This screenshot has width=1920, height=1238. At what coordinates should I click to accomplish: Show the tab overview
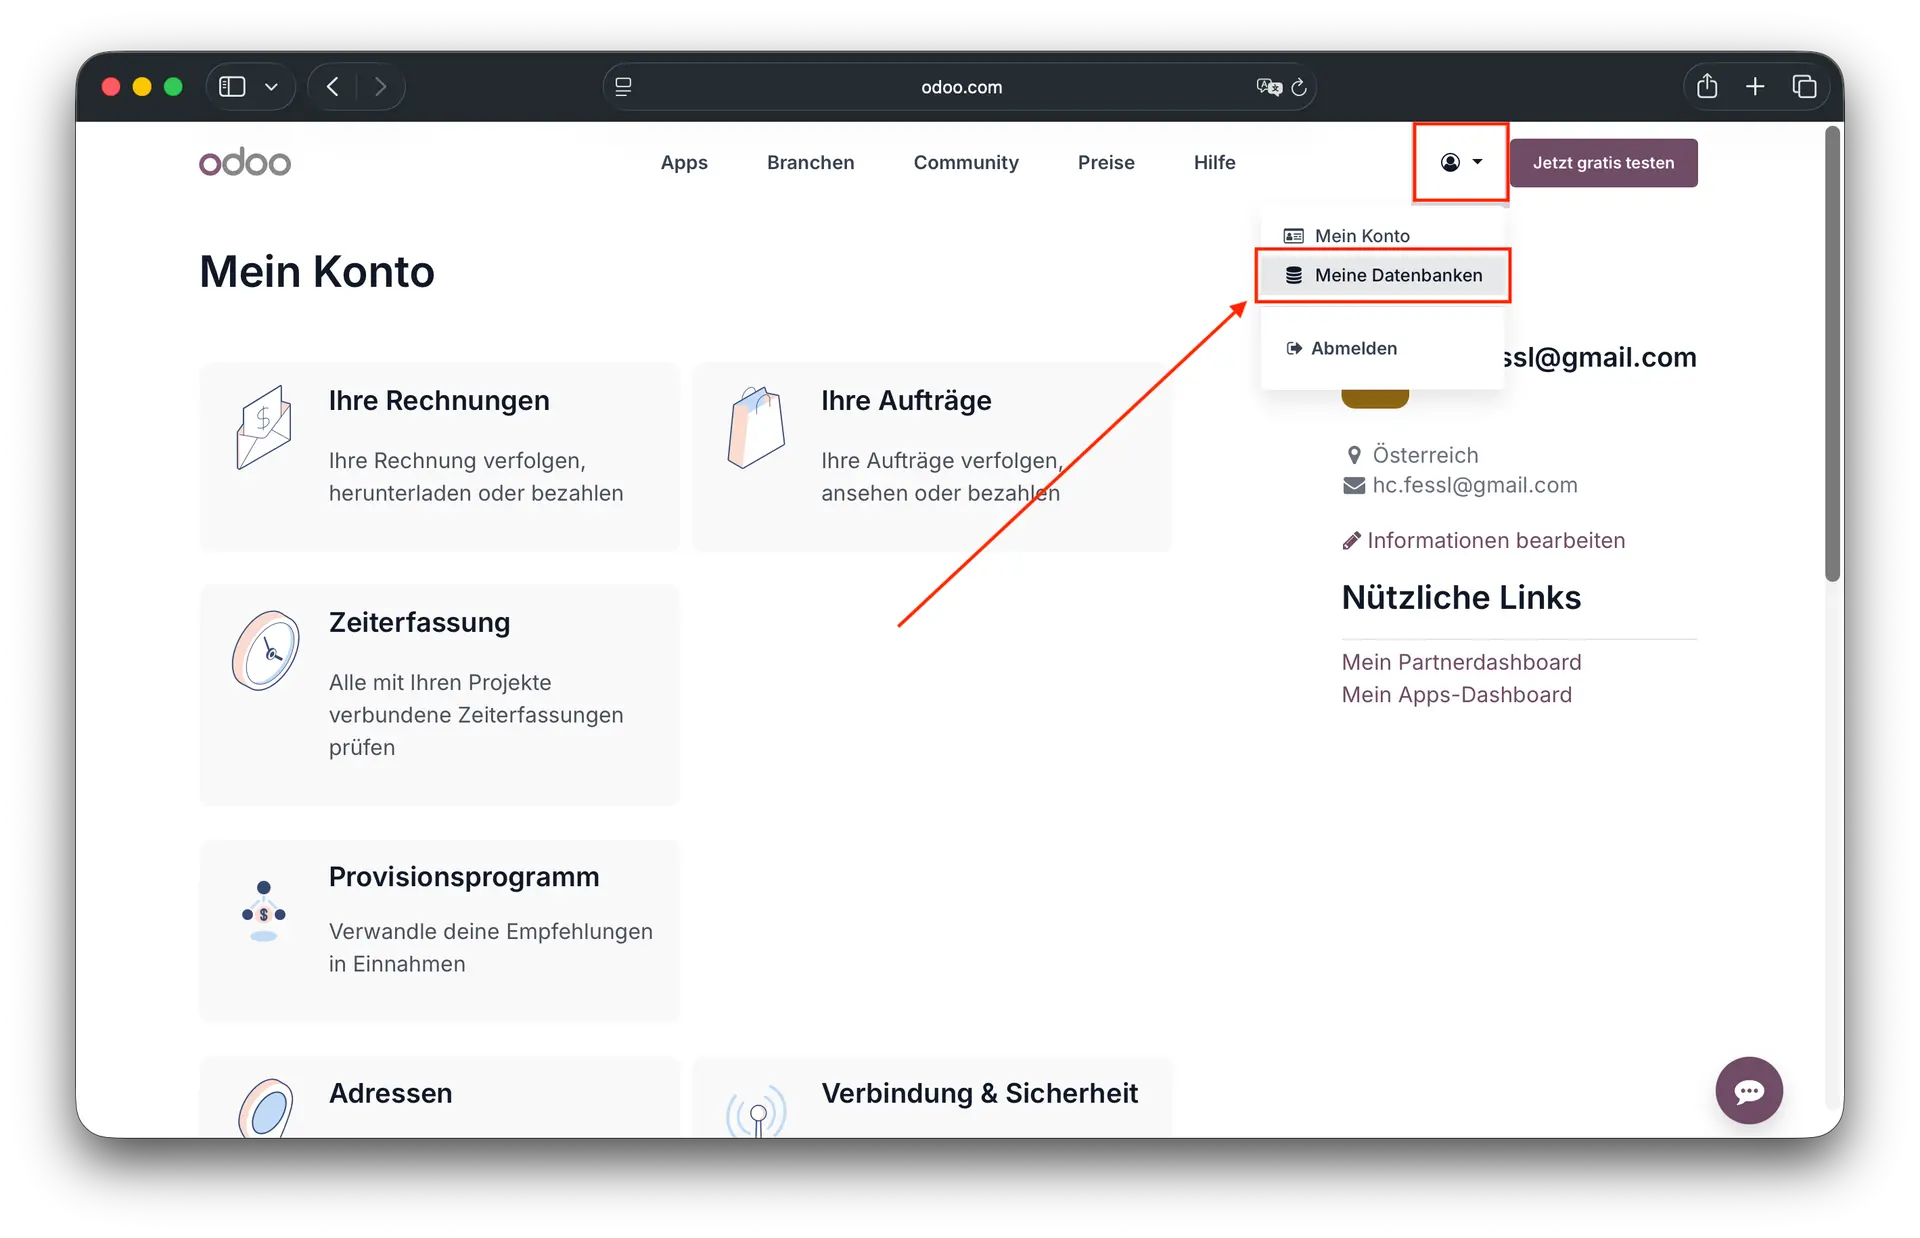tap(1805, 87)
